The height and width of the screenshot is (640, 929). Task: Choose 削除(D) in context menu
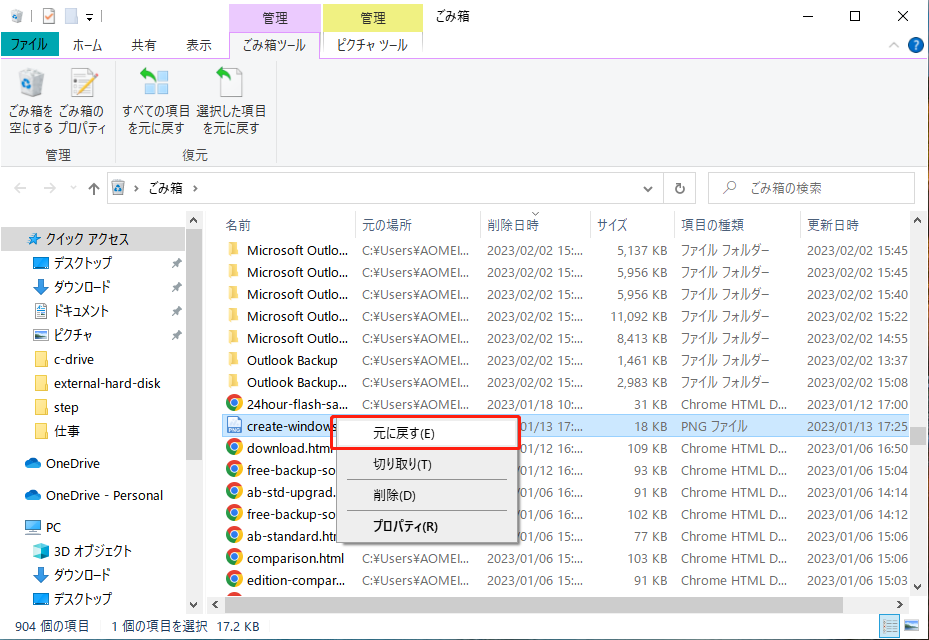(x=427, y=495)
